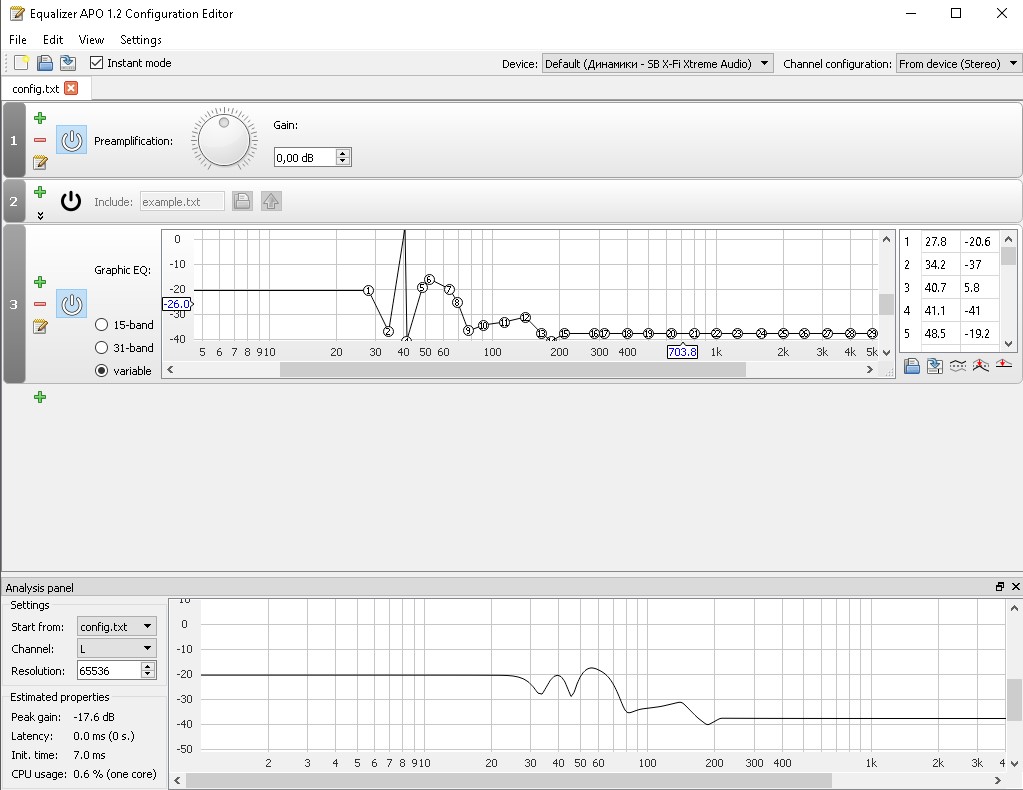Close the config.txt tab
Viewport: 1023px width, 790px height.
tap(71, 88)
